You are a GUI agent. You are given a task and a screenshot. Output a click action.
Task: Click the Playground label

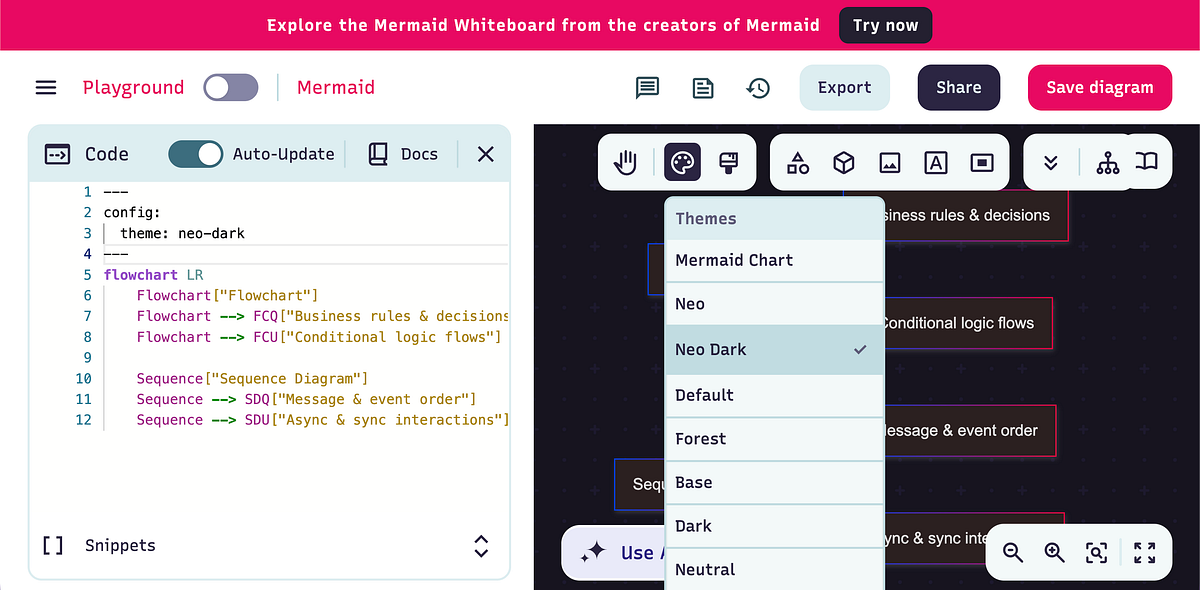133,88
